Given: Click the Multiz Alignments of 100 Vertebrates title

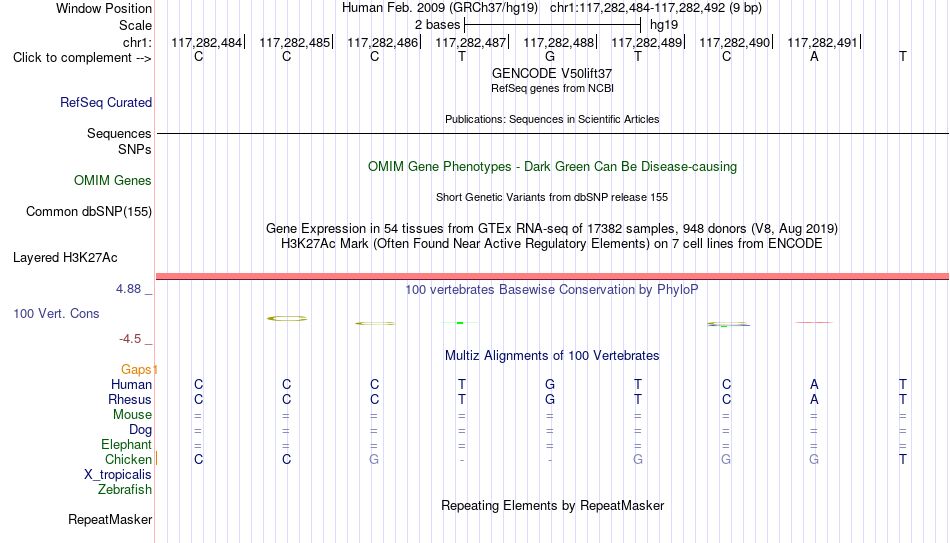Looking at the screenshot, I should [552, 356].
